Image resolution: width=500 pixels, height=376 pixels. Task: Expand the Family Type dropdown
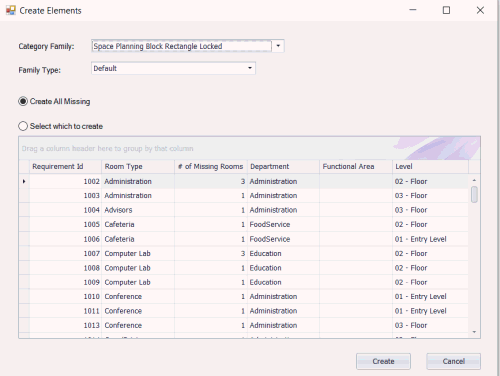[250, 68]
